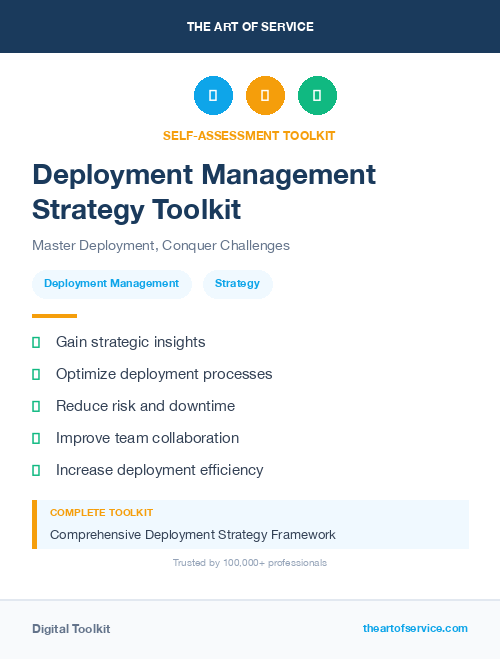The height and width of the screenshot is (659, 500).
Task: Click the green circle icon
Action: [x=317, y=95]
